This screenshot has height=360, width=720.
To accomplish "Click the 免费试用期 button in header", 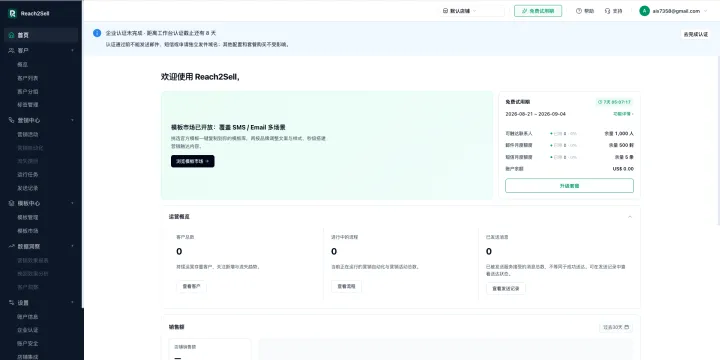I will click(538, 11).
